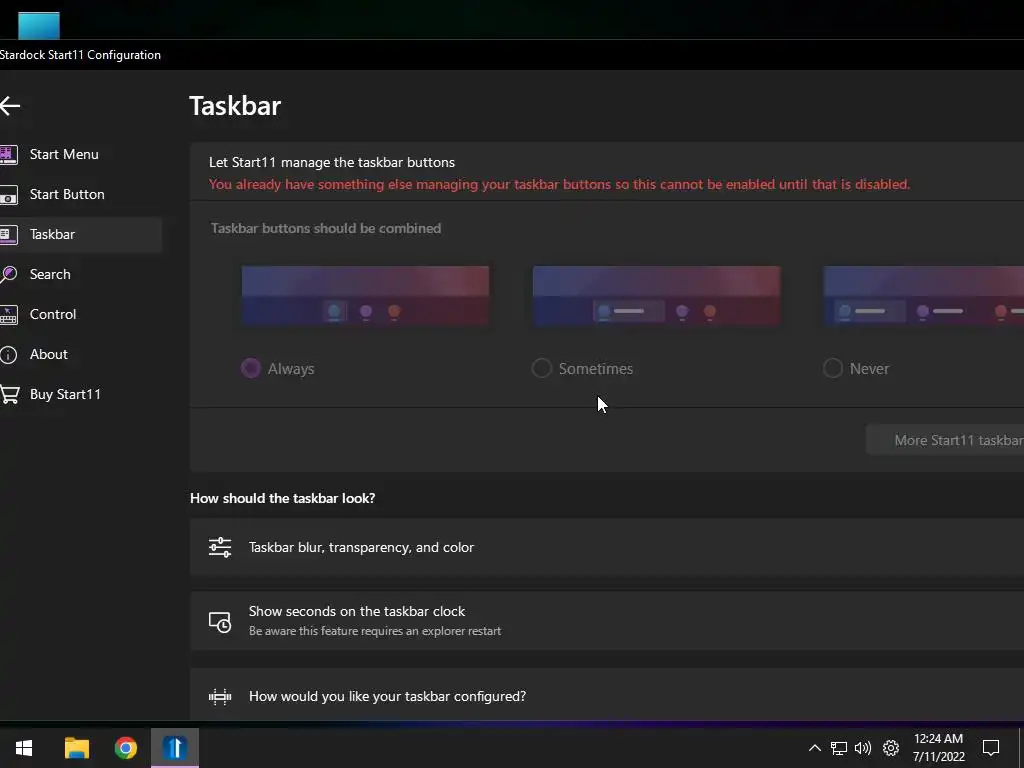Viewport: 1024px width, 768px height.
Task: Click the explorer restart notice text
Action: [375, 632]
